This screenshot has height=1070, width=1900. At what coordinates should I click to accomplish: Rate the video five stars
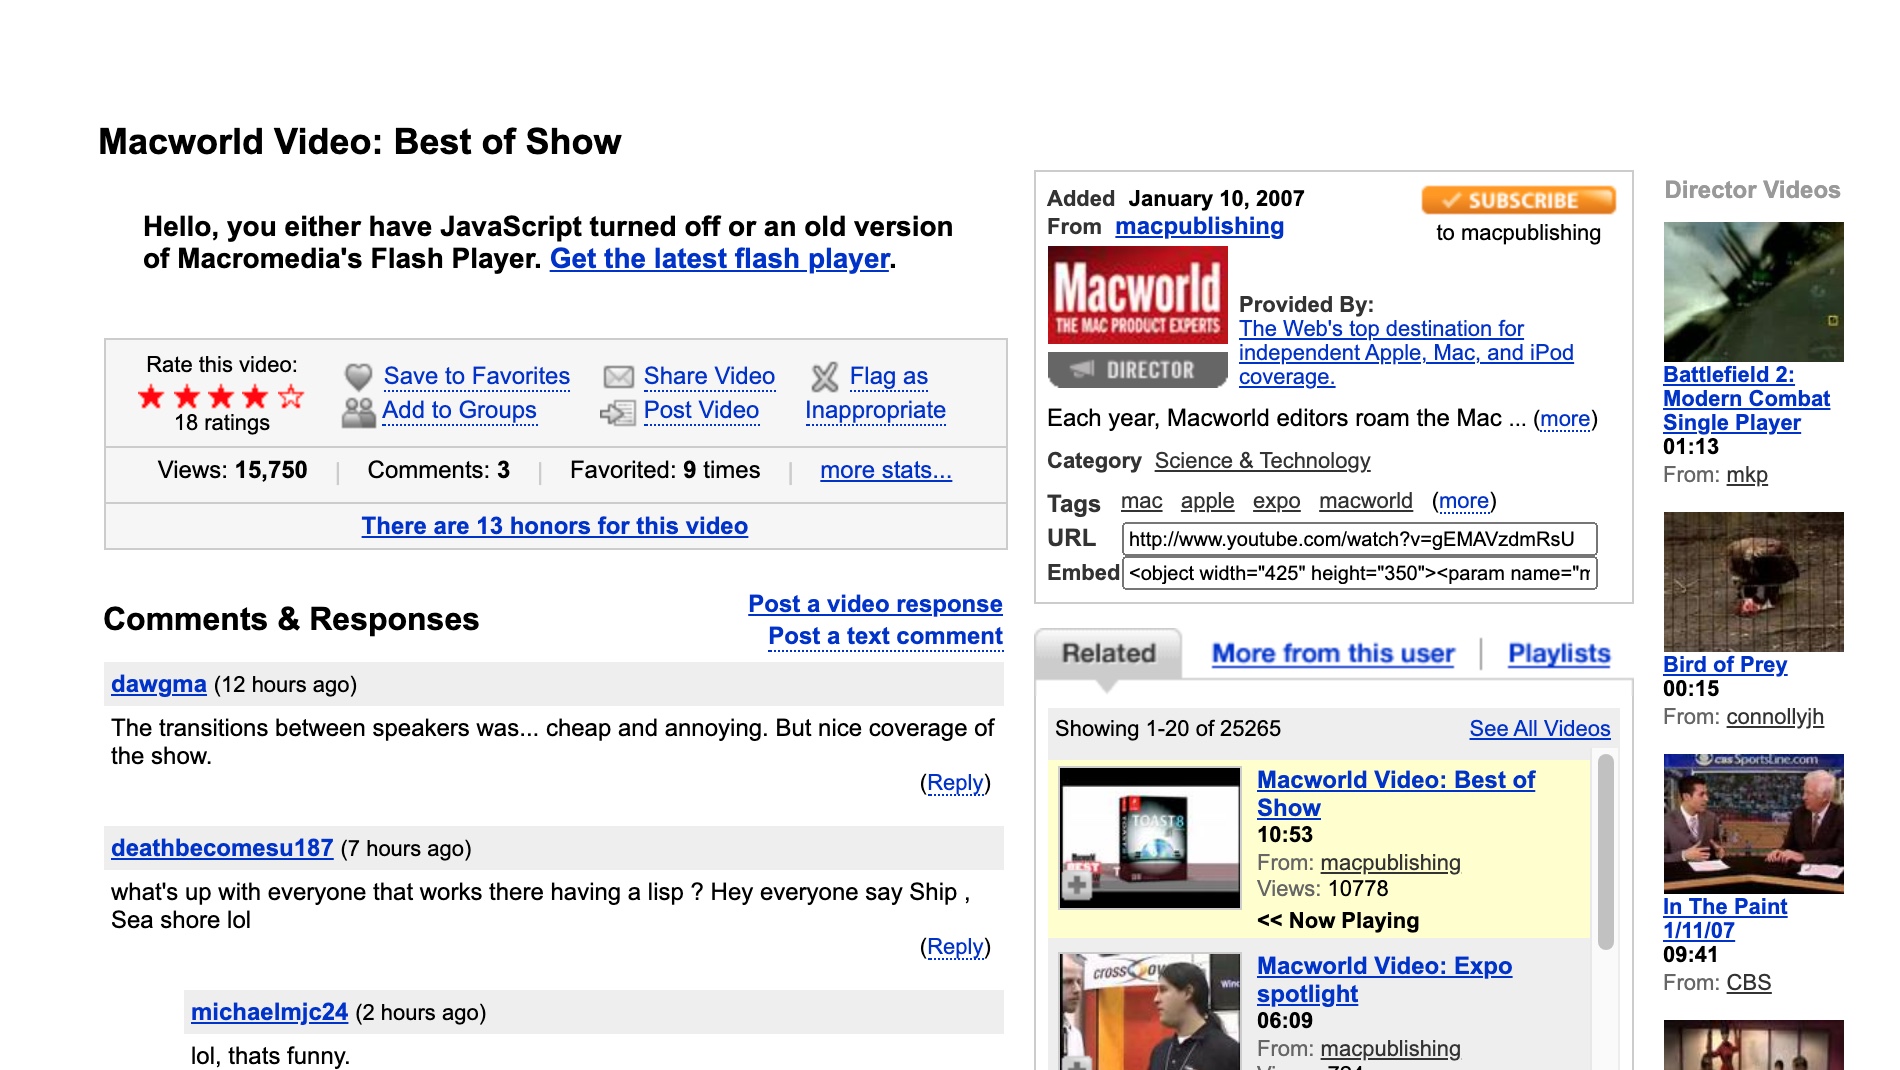click(291, 397)
